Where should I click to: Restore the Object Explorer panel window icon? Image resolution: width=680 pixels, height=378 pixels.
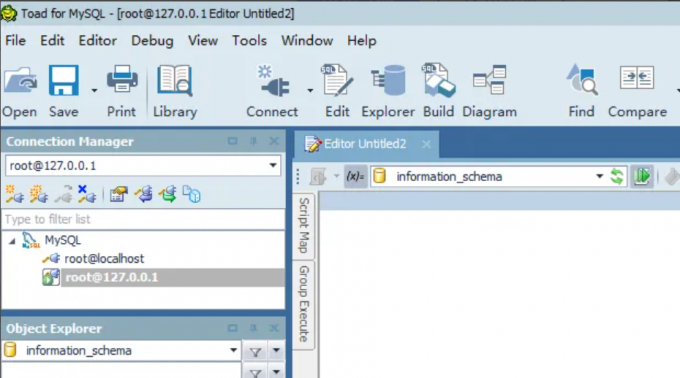pyautogui.click(x=232, y=329)
